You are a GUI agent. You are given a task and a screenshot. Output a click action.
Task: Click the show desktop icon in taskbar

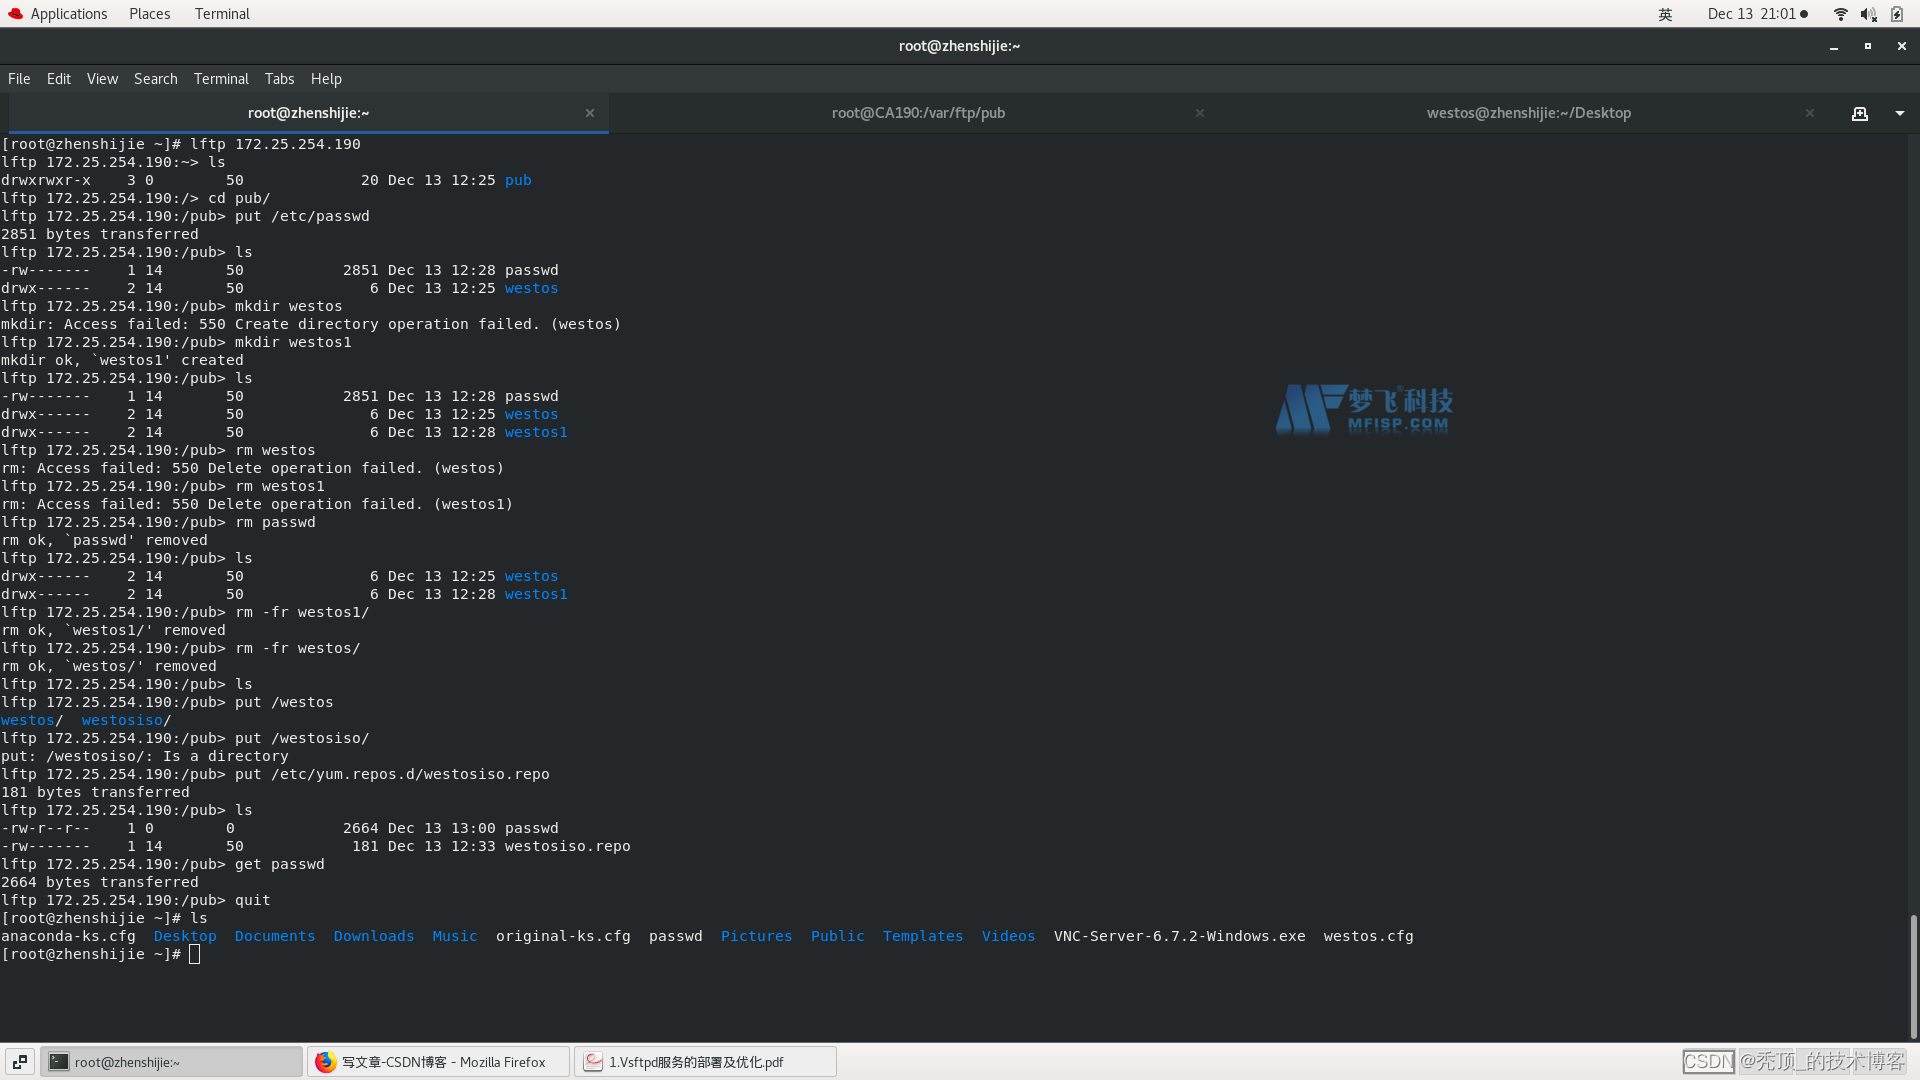(x=20, y=1062)
